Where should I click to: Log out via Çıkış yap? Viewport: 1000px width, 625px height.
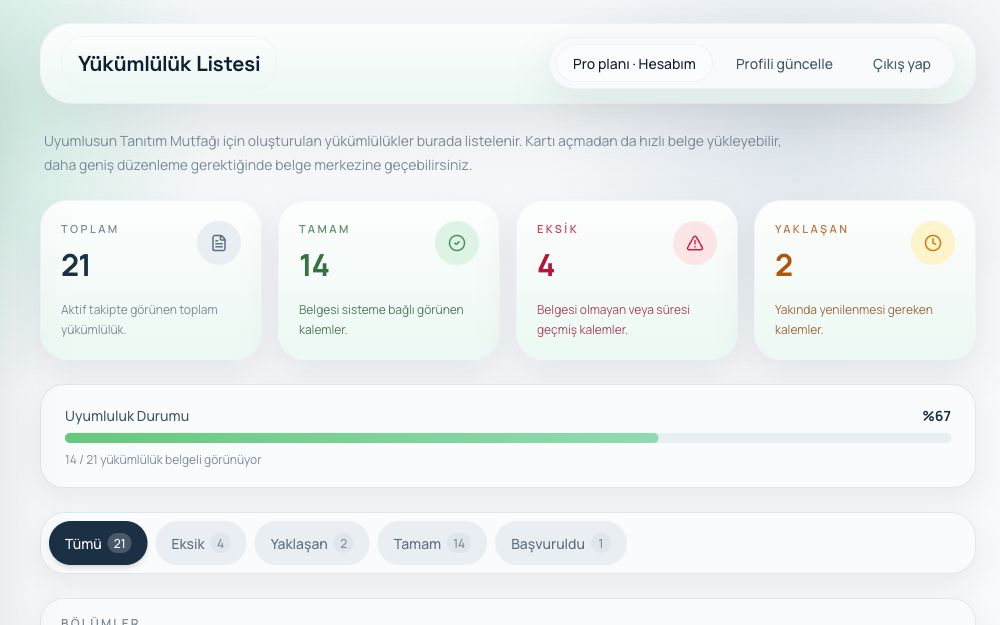[x=901, y=64]
